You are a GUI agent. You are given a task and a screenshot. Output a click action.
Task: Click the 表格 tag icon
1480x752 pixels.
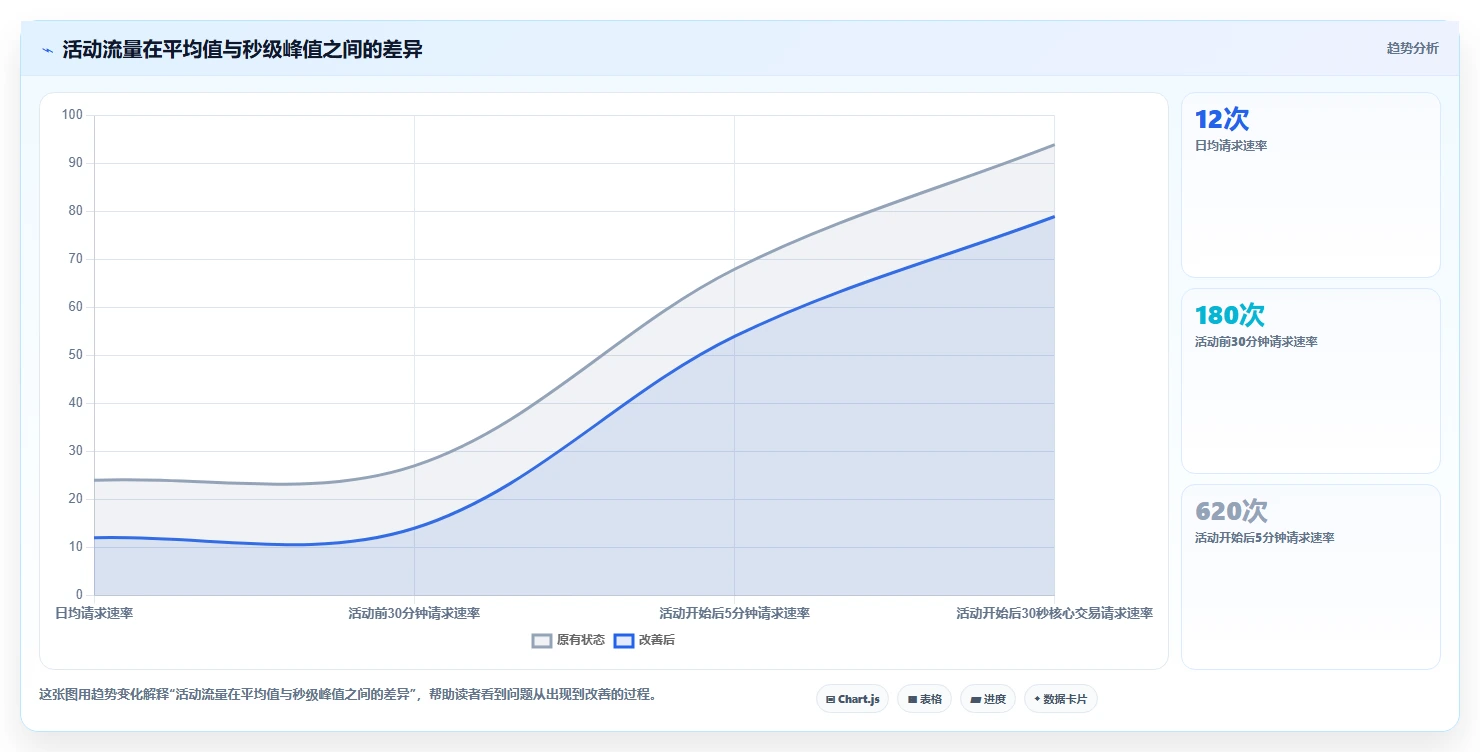(x=912, y=700)
